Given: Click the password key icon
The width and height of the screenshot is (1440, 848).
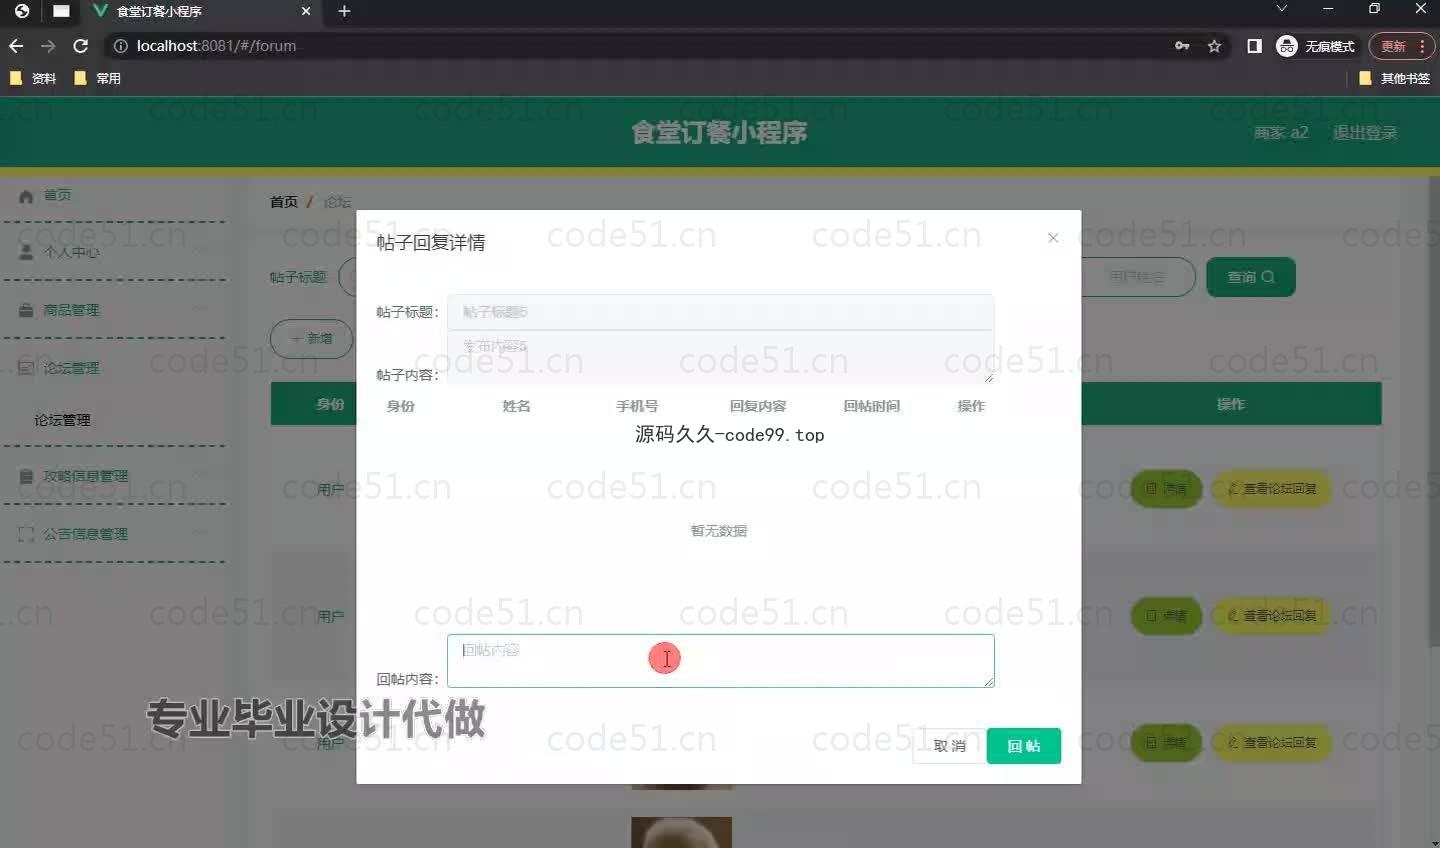Looking at the screenshot, I should (1182, 46).
